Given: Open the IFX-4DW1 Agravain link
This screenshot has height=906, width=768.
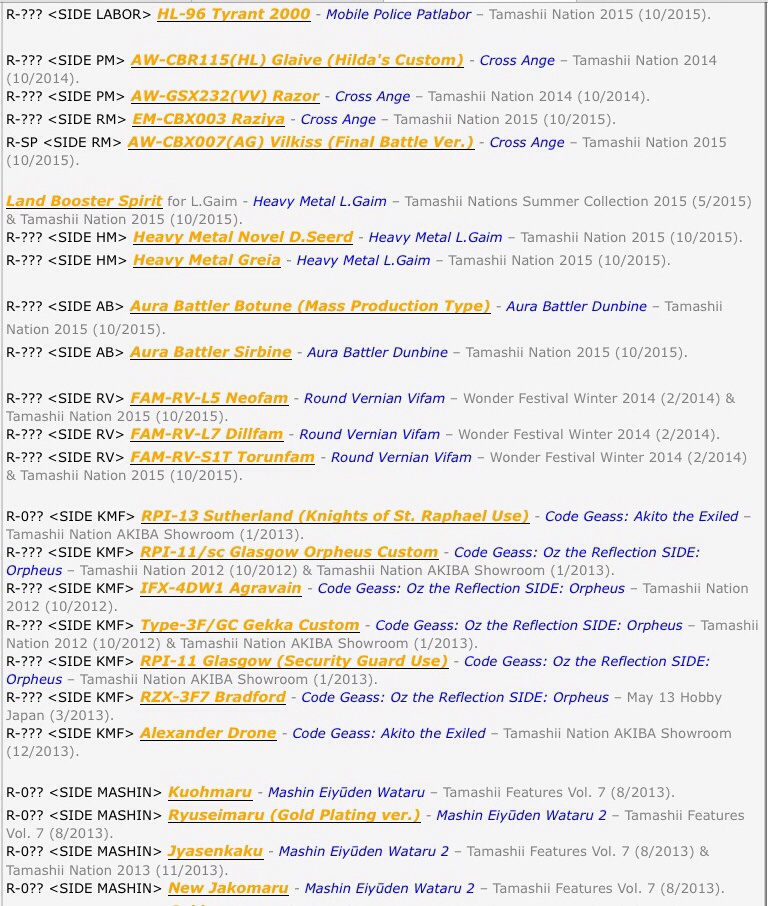Looking at the screenshot, I should [x=221, y=588].
